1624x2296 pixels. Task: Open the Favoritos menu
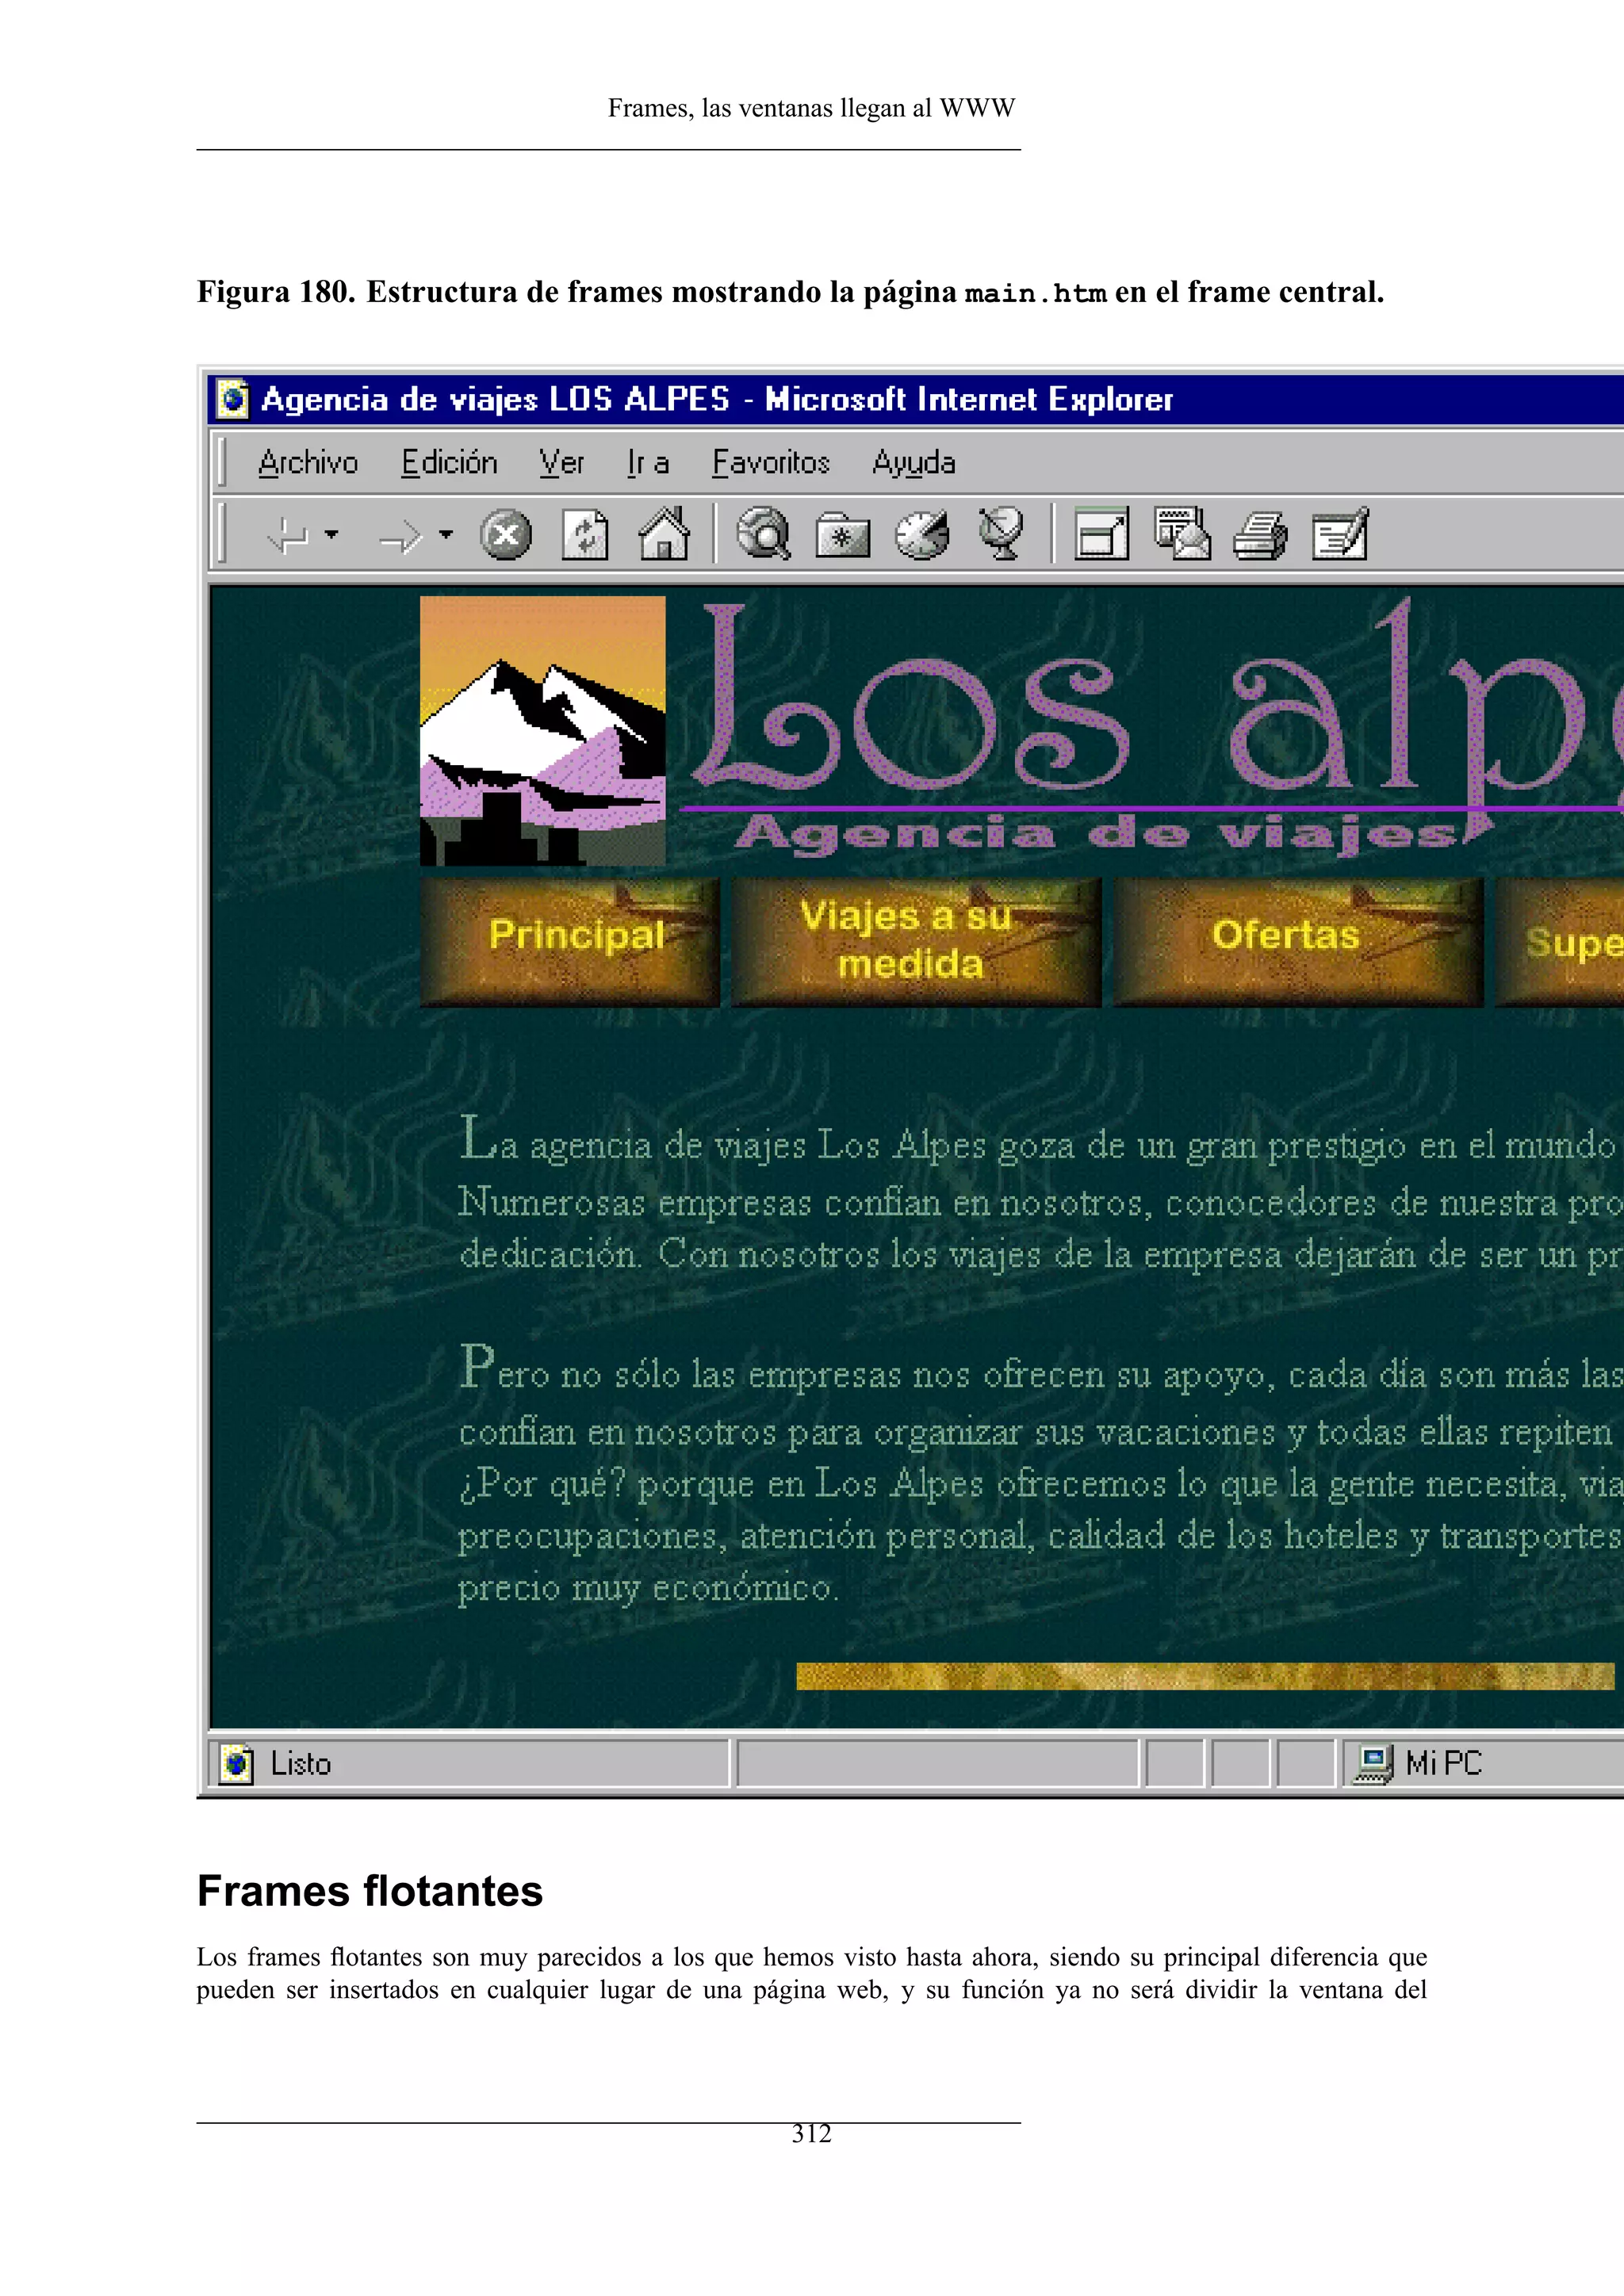[x=770, y=463]
